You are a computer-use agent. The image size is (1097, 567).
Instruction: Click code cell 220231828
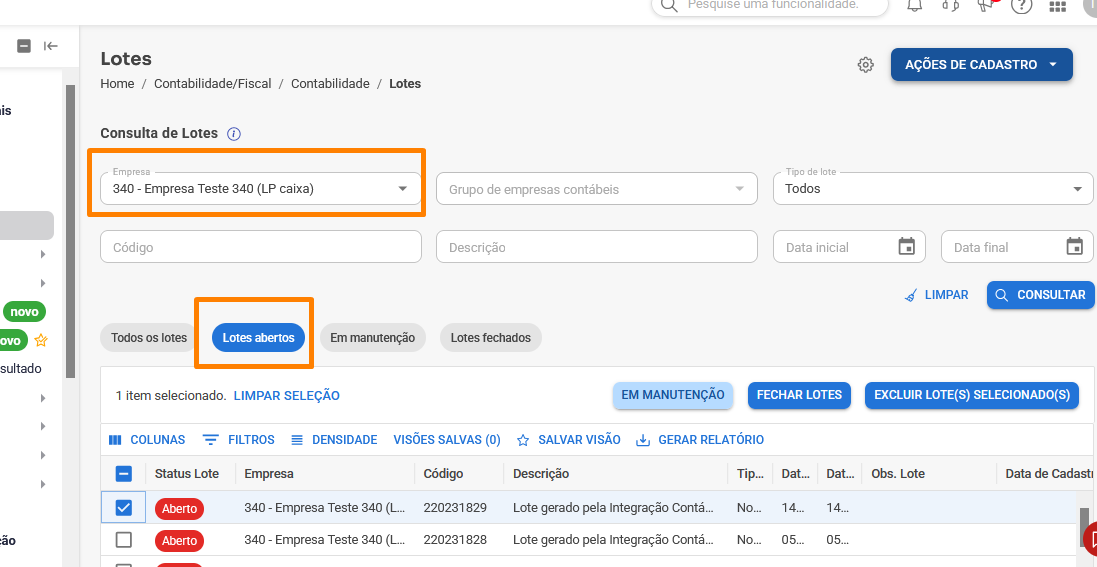coord(455,540)
